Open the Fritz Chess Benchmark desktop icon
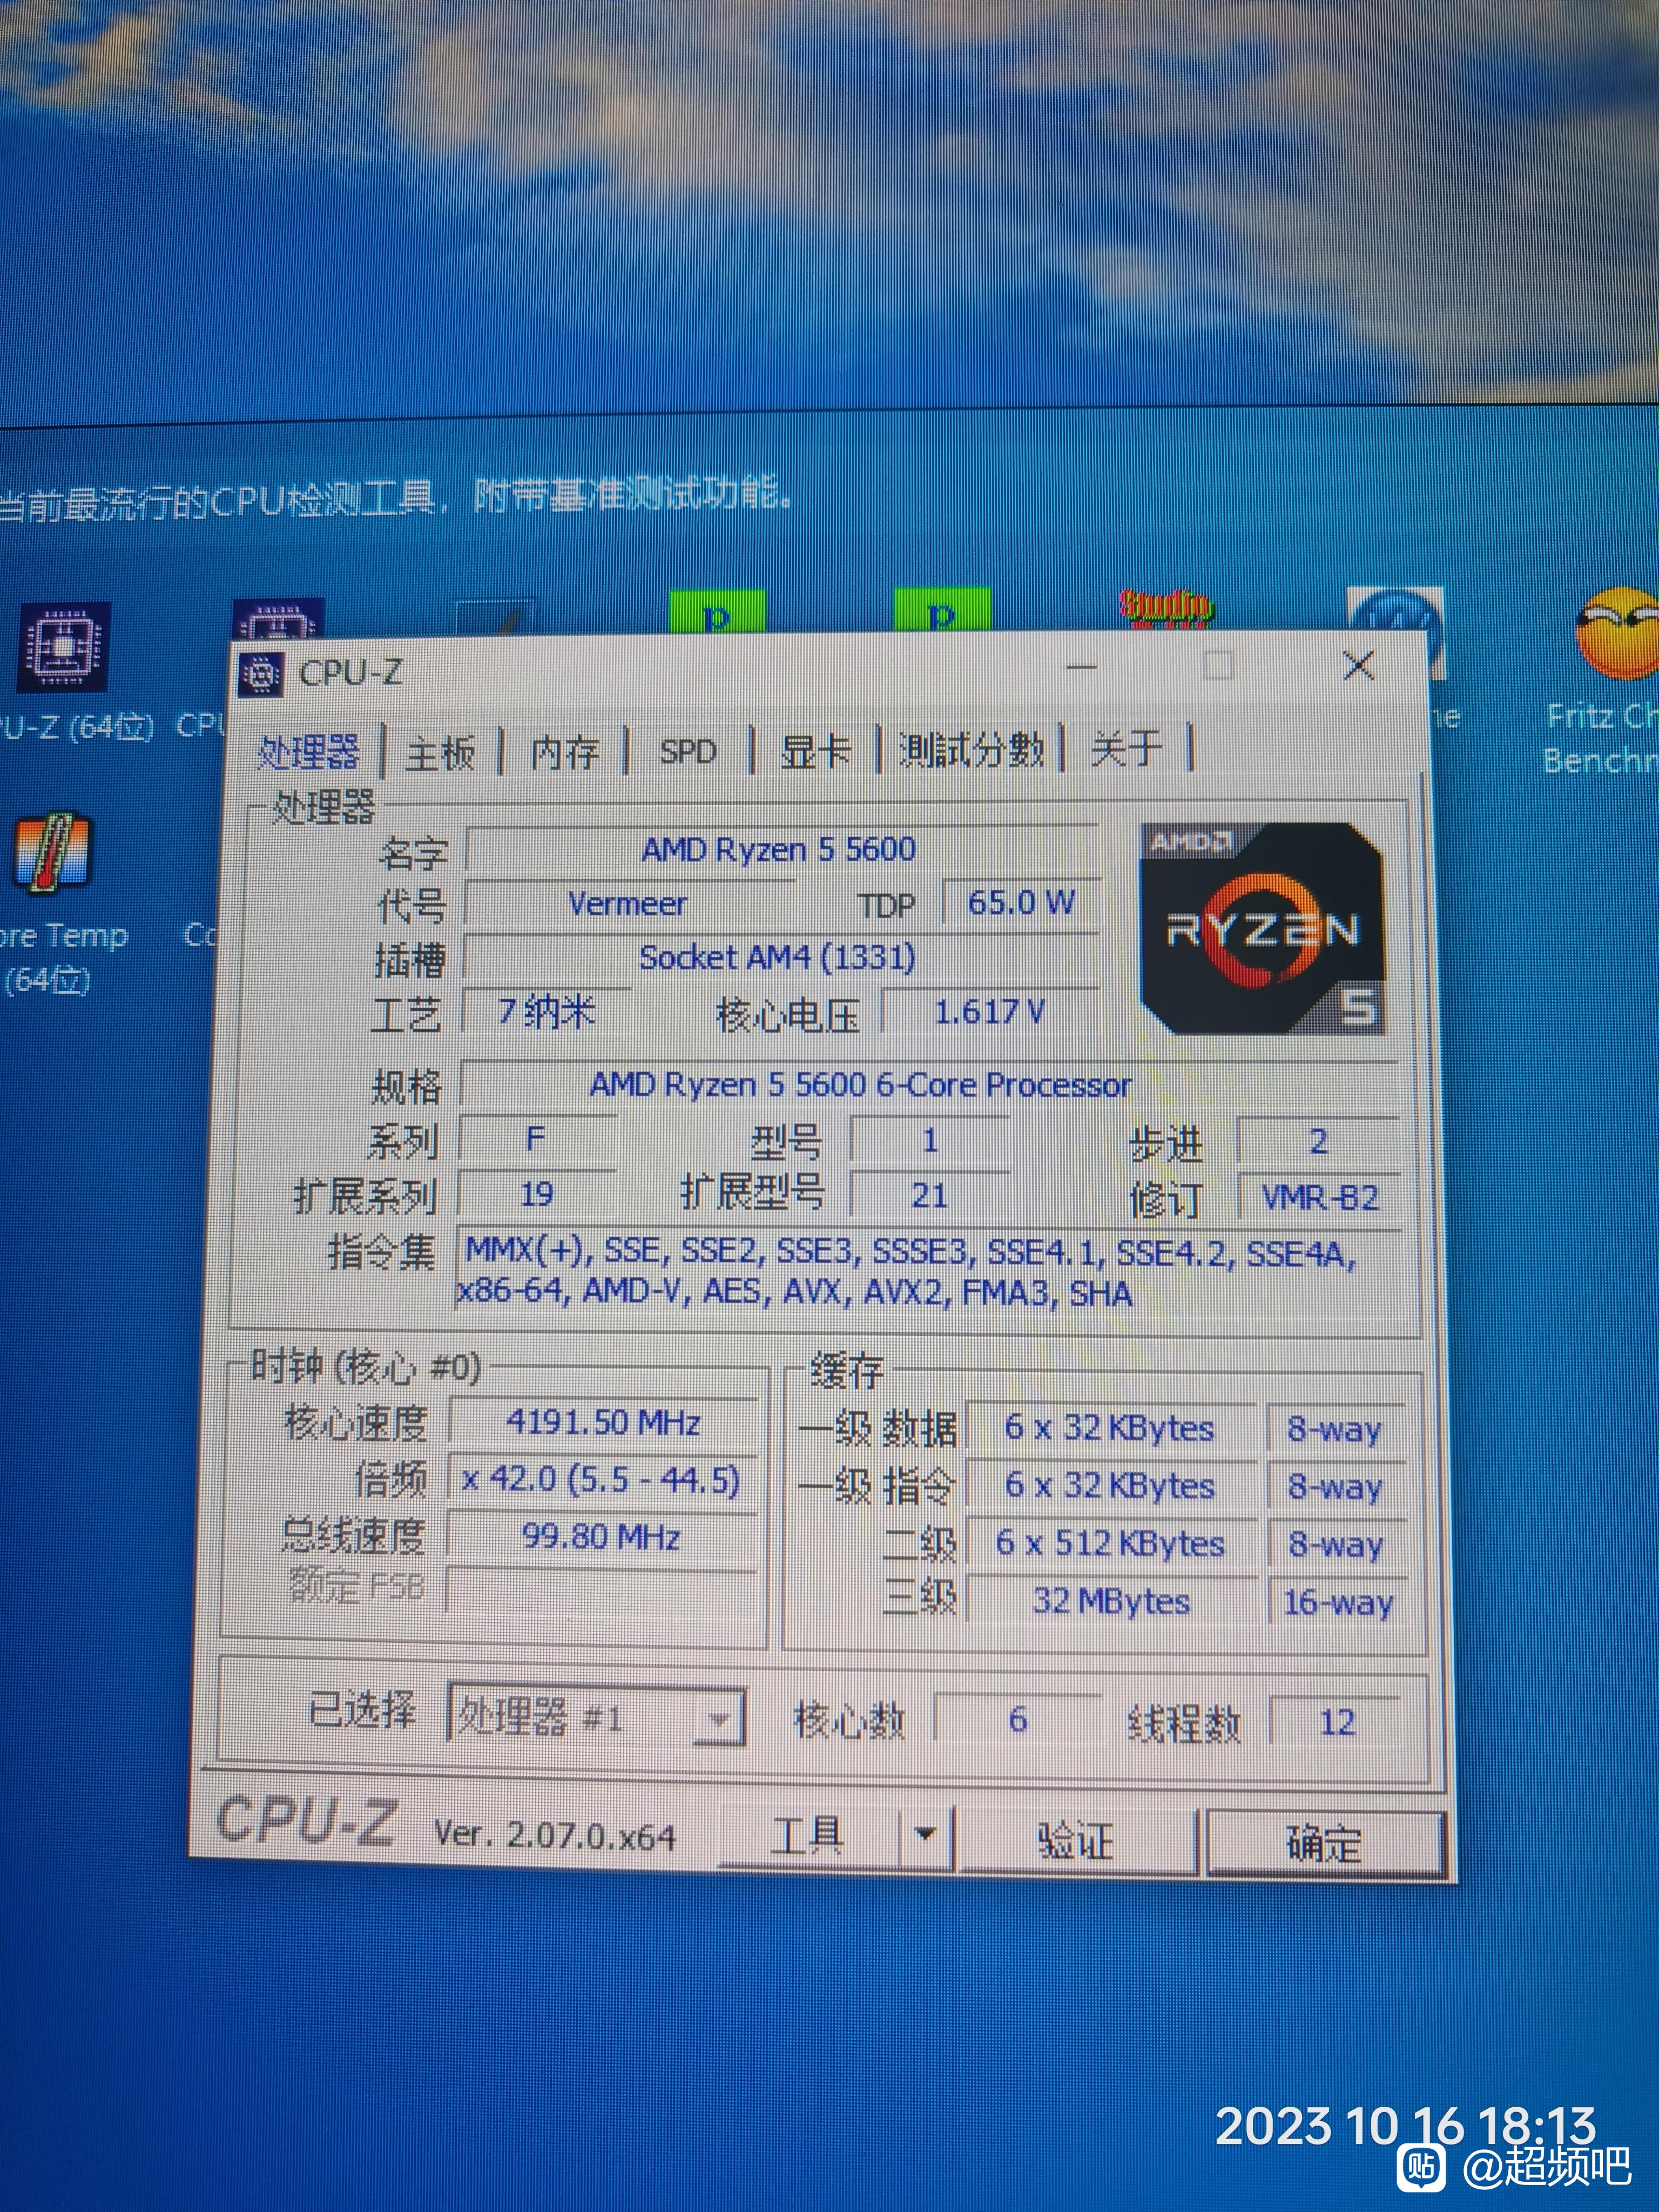The width and height of the screenshot is (1659, 2212). pyautogui.click(x=1617, y=634)
